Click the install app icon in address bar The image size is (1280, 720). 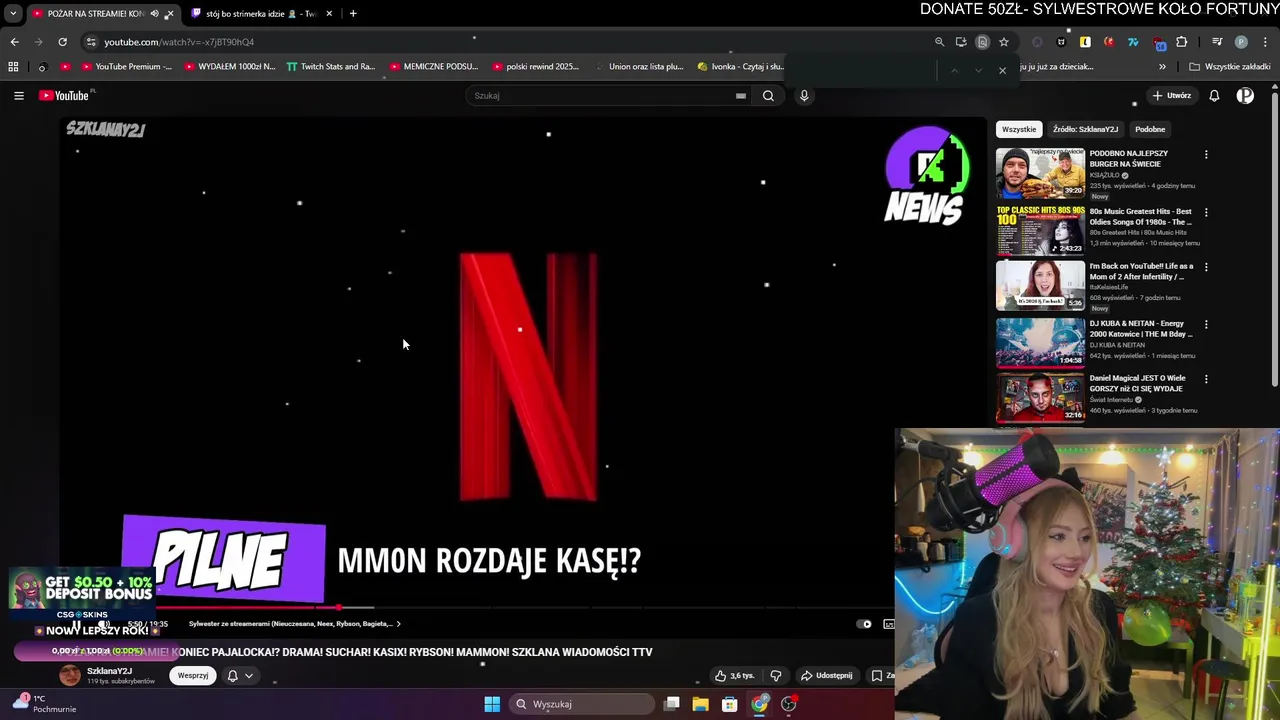961,42
